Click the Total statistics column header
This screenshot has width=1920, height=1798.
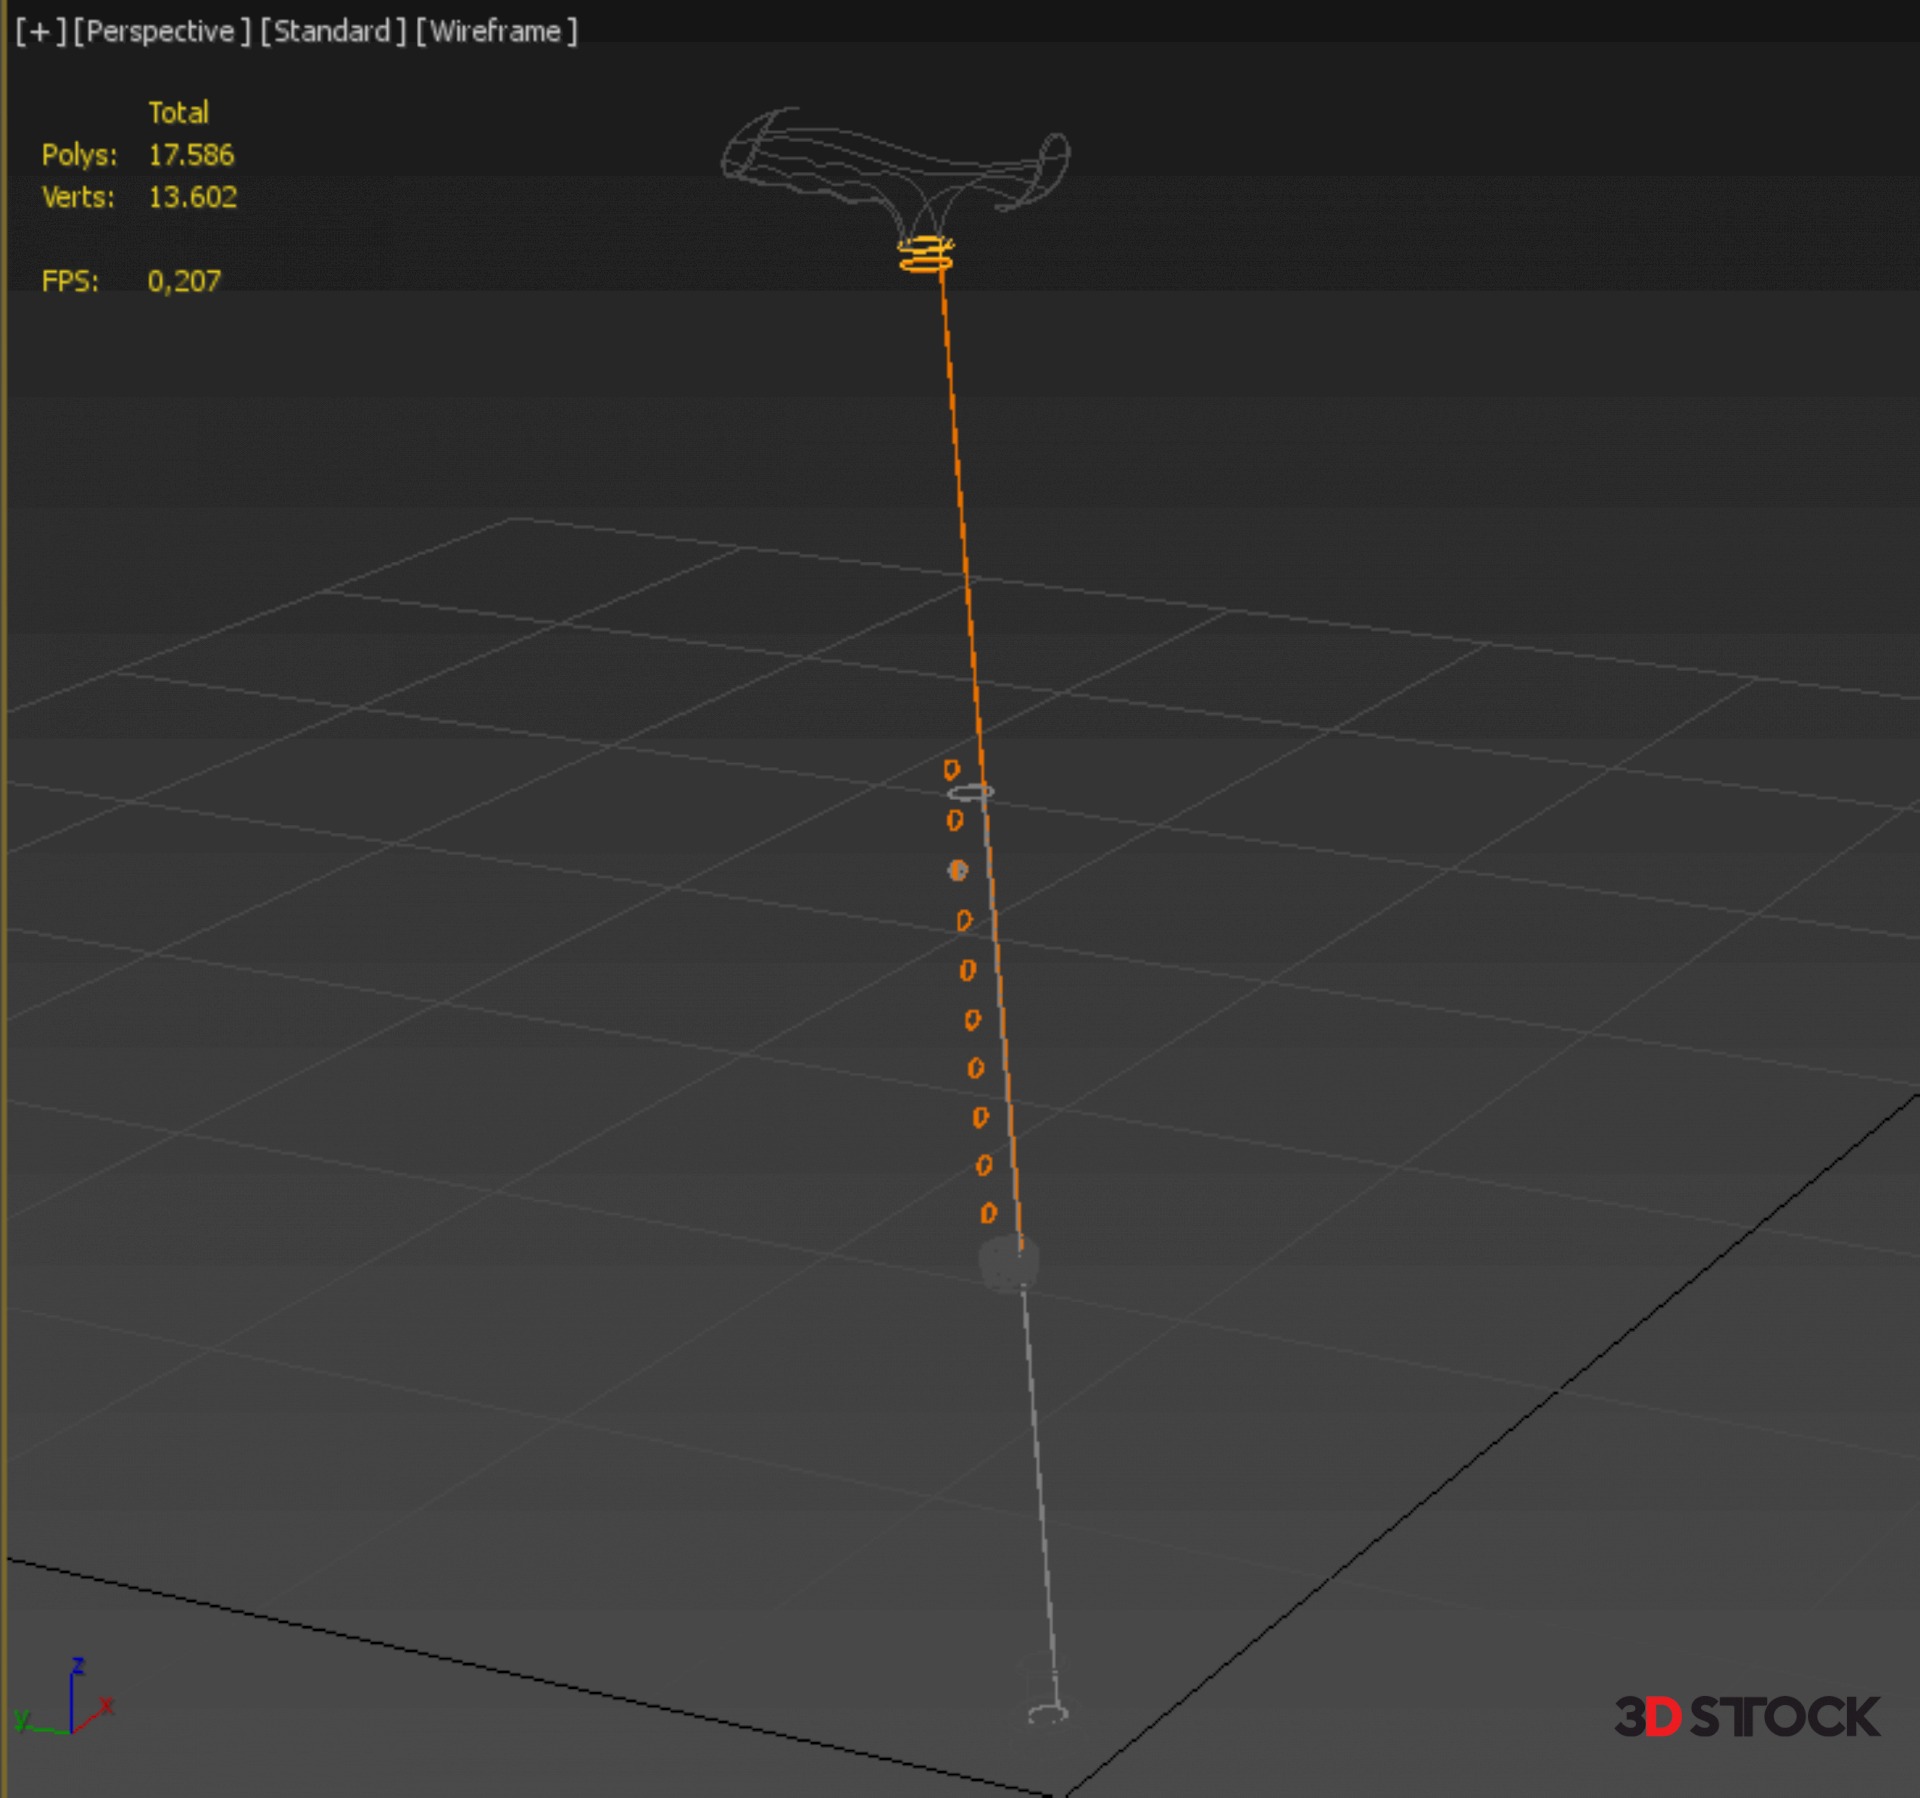click(178, 112)
